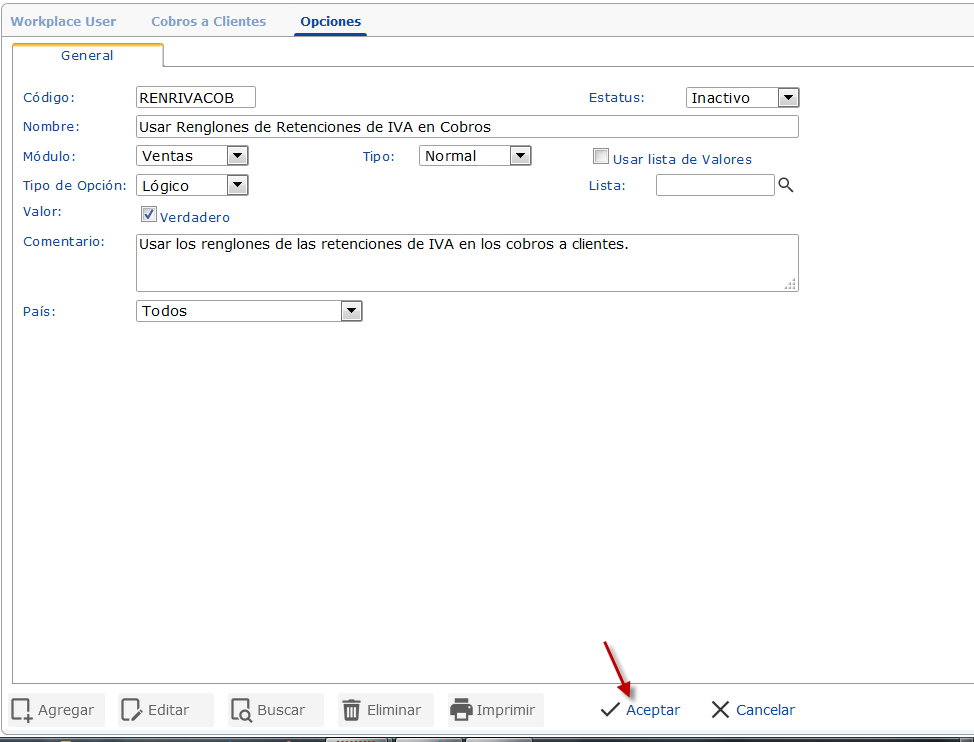
Task: Click the Agregar add-record icon
Action: point(22,710)
